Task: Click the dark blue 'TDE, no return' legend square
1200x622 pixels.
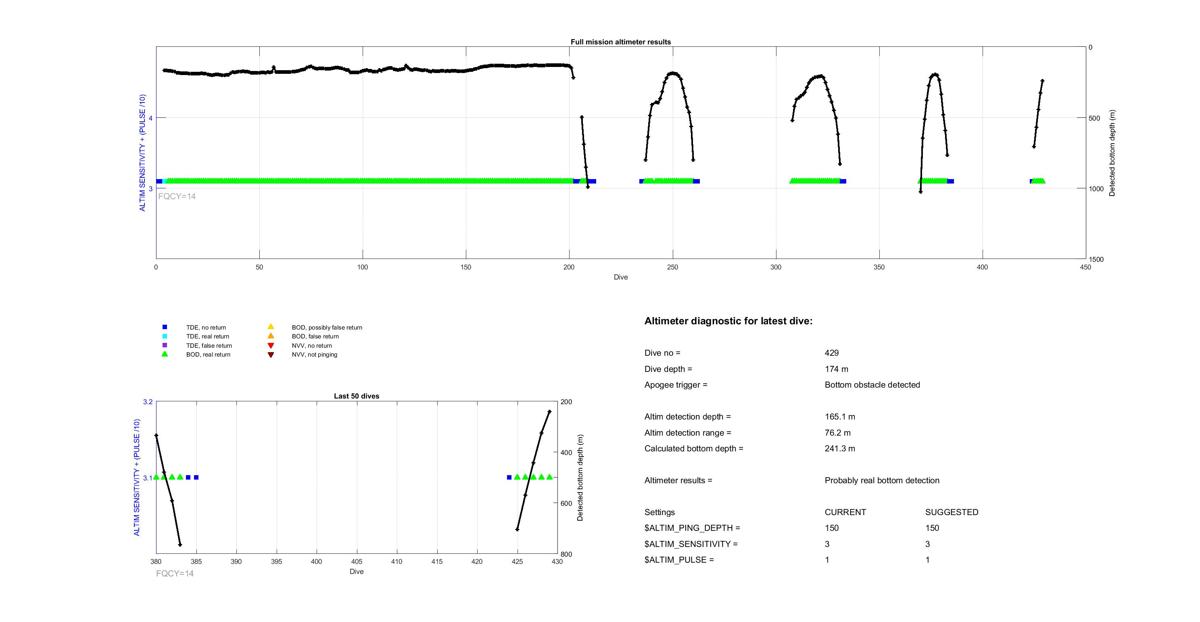Action: (165, 327)
